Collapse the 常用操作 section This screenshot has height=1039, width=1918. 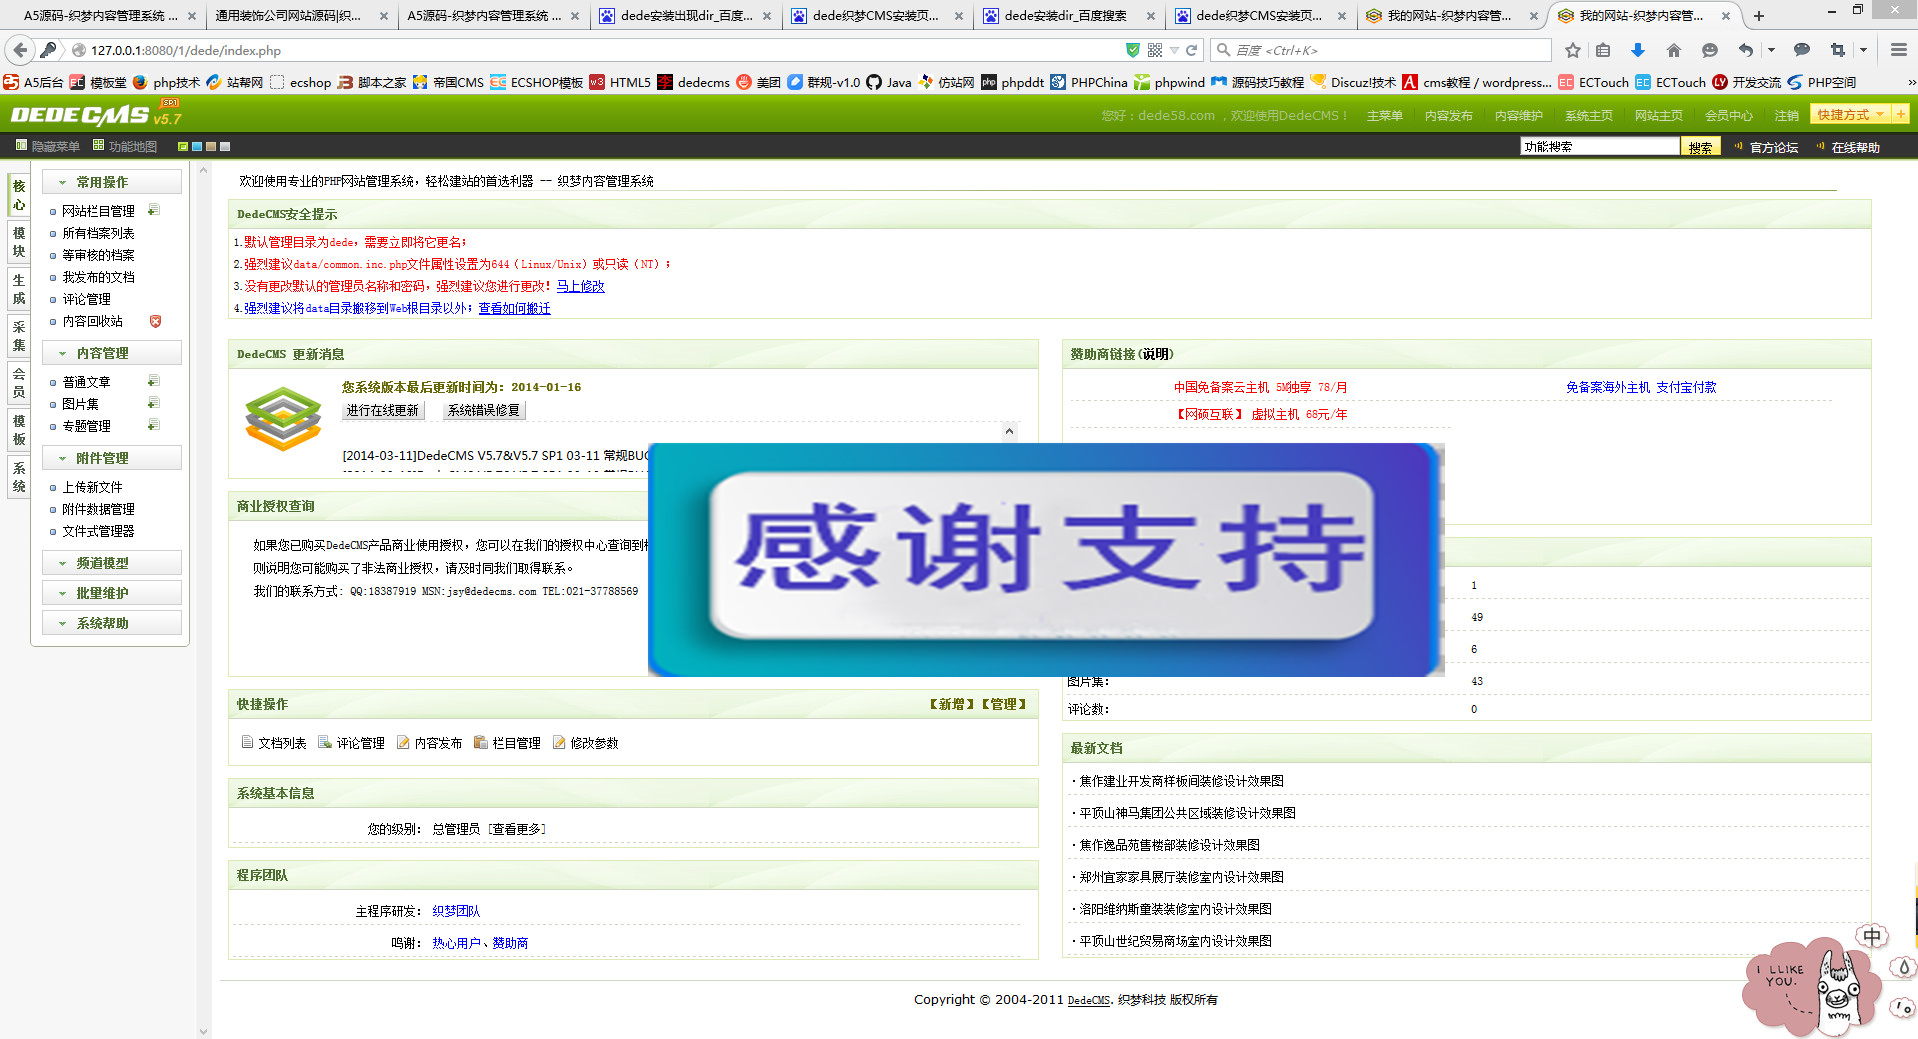112,182
